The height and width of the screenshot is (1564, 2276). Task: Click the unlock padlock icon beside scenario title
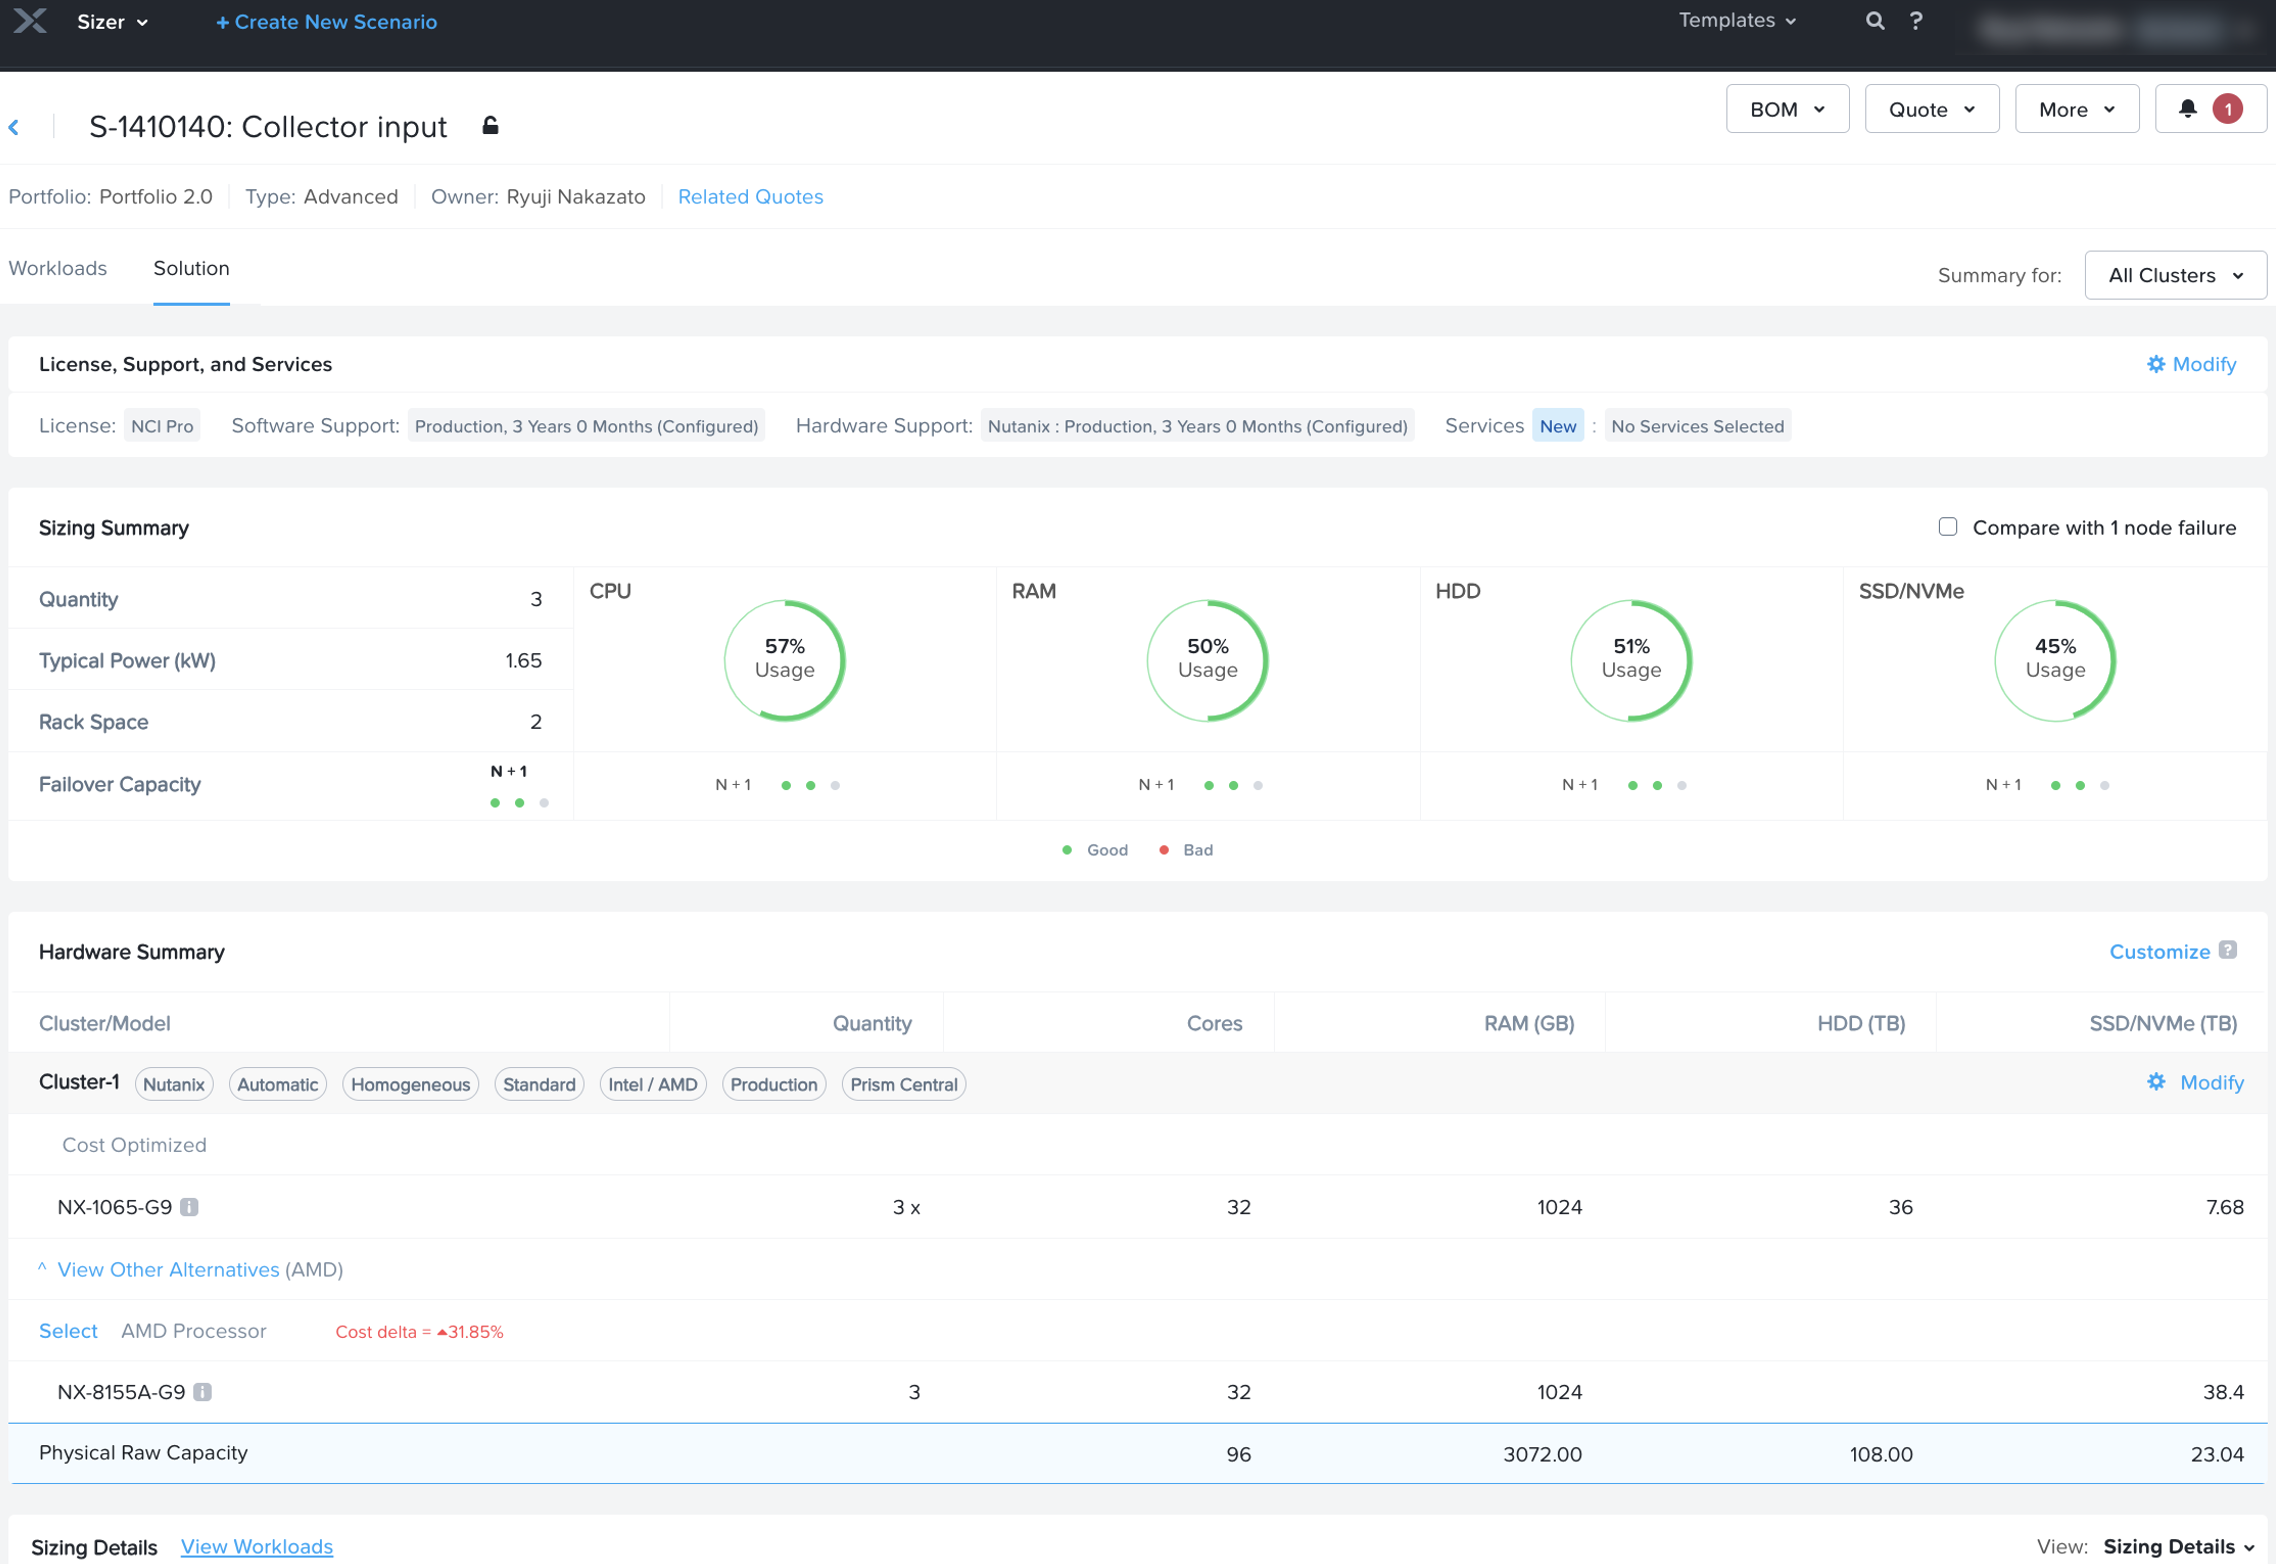click(490, 126)
